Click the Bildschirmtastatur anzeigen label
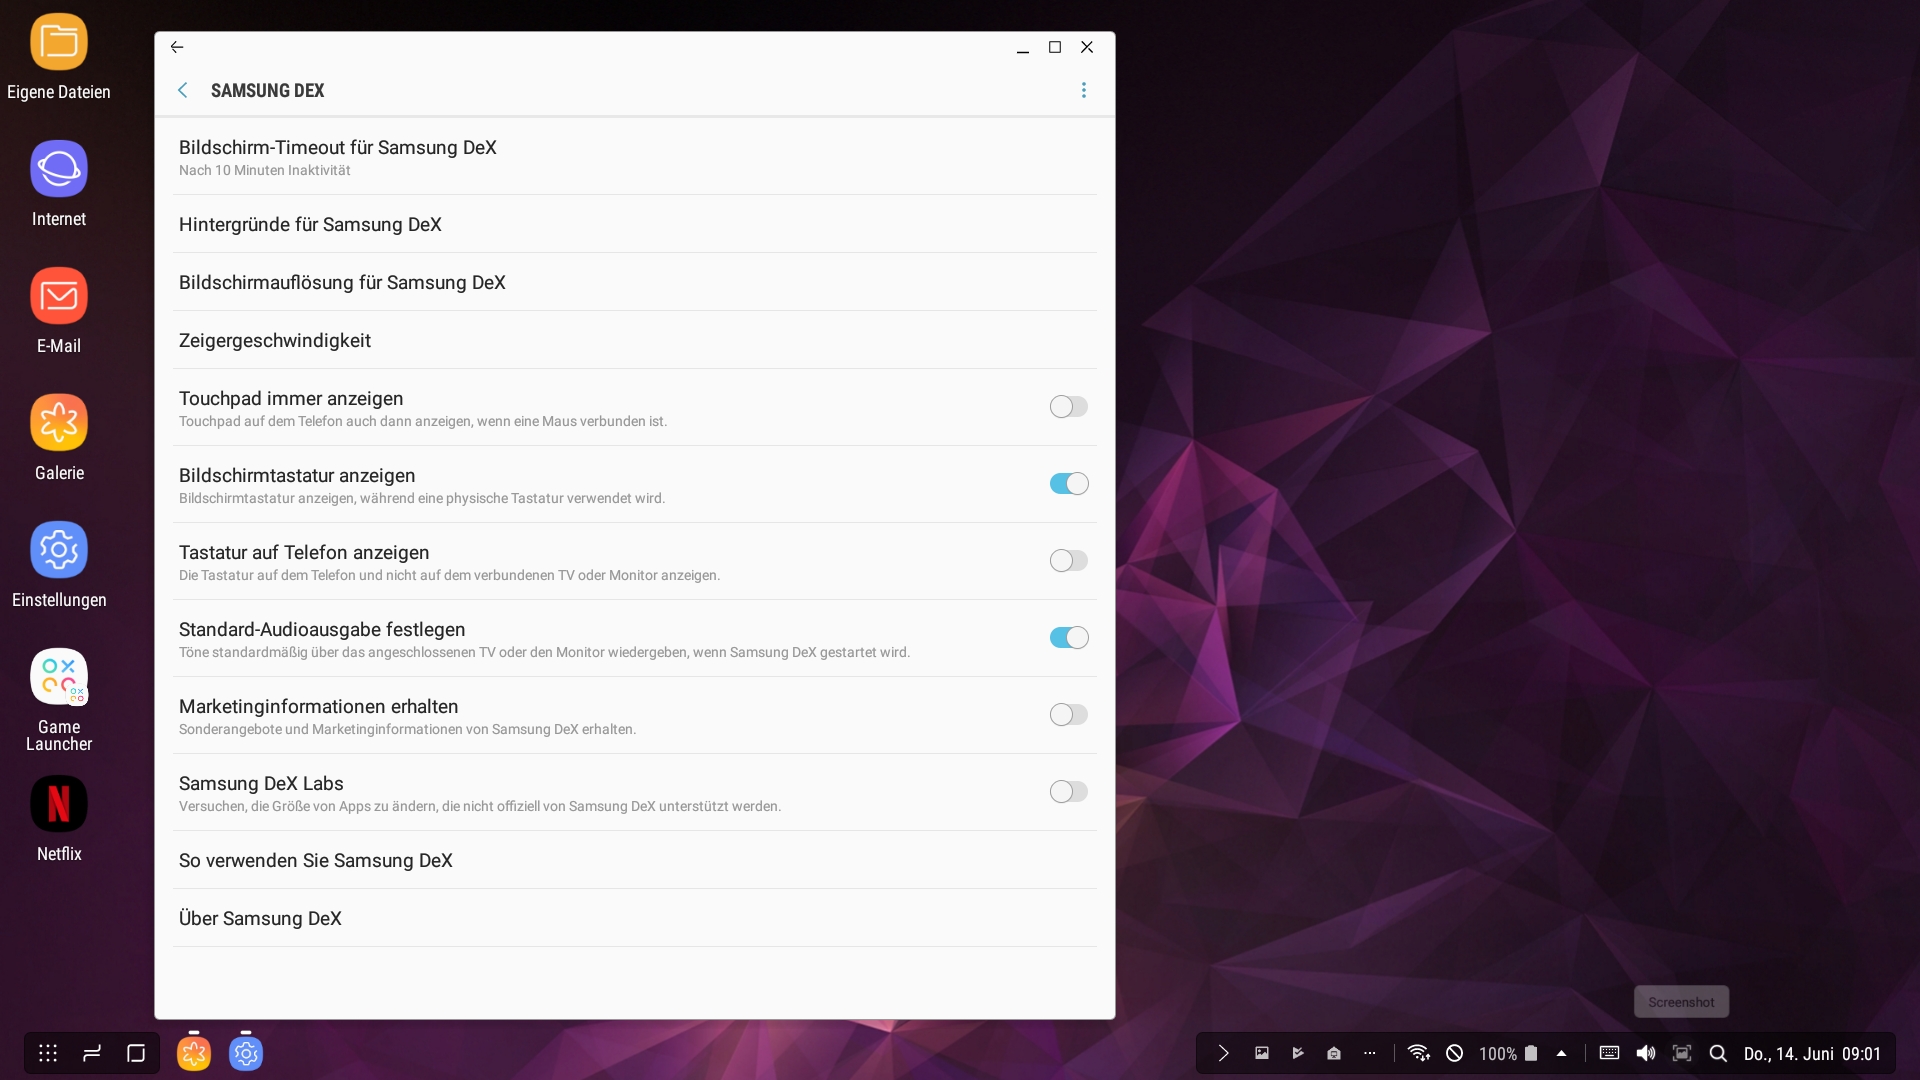 [x=297, y=475]
